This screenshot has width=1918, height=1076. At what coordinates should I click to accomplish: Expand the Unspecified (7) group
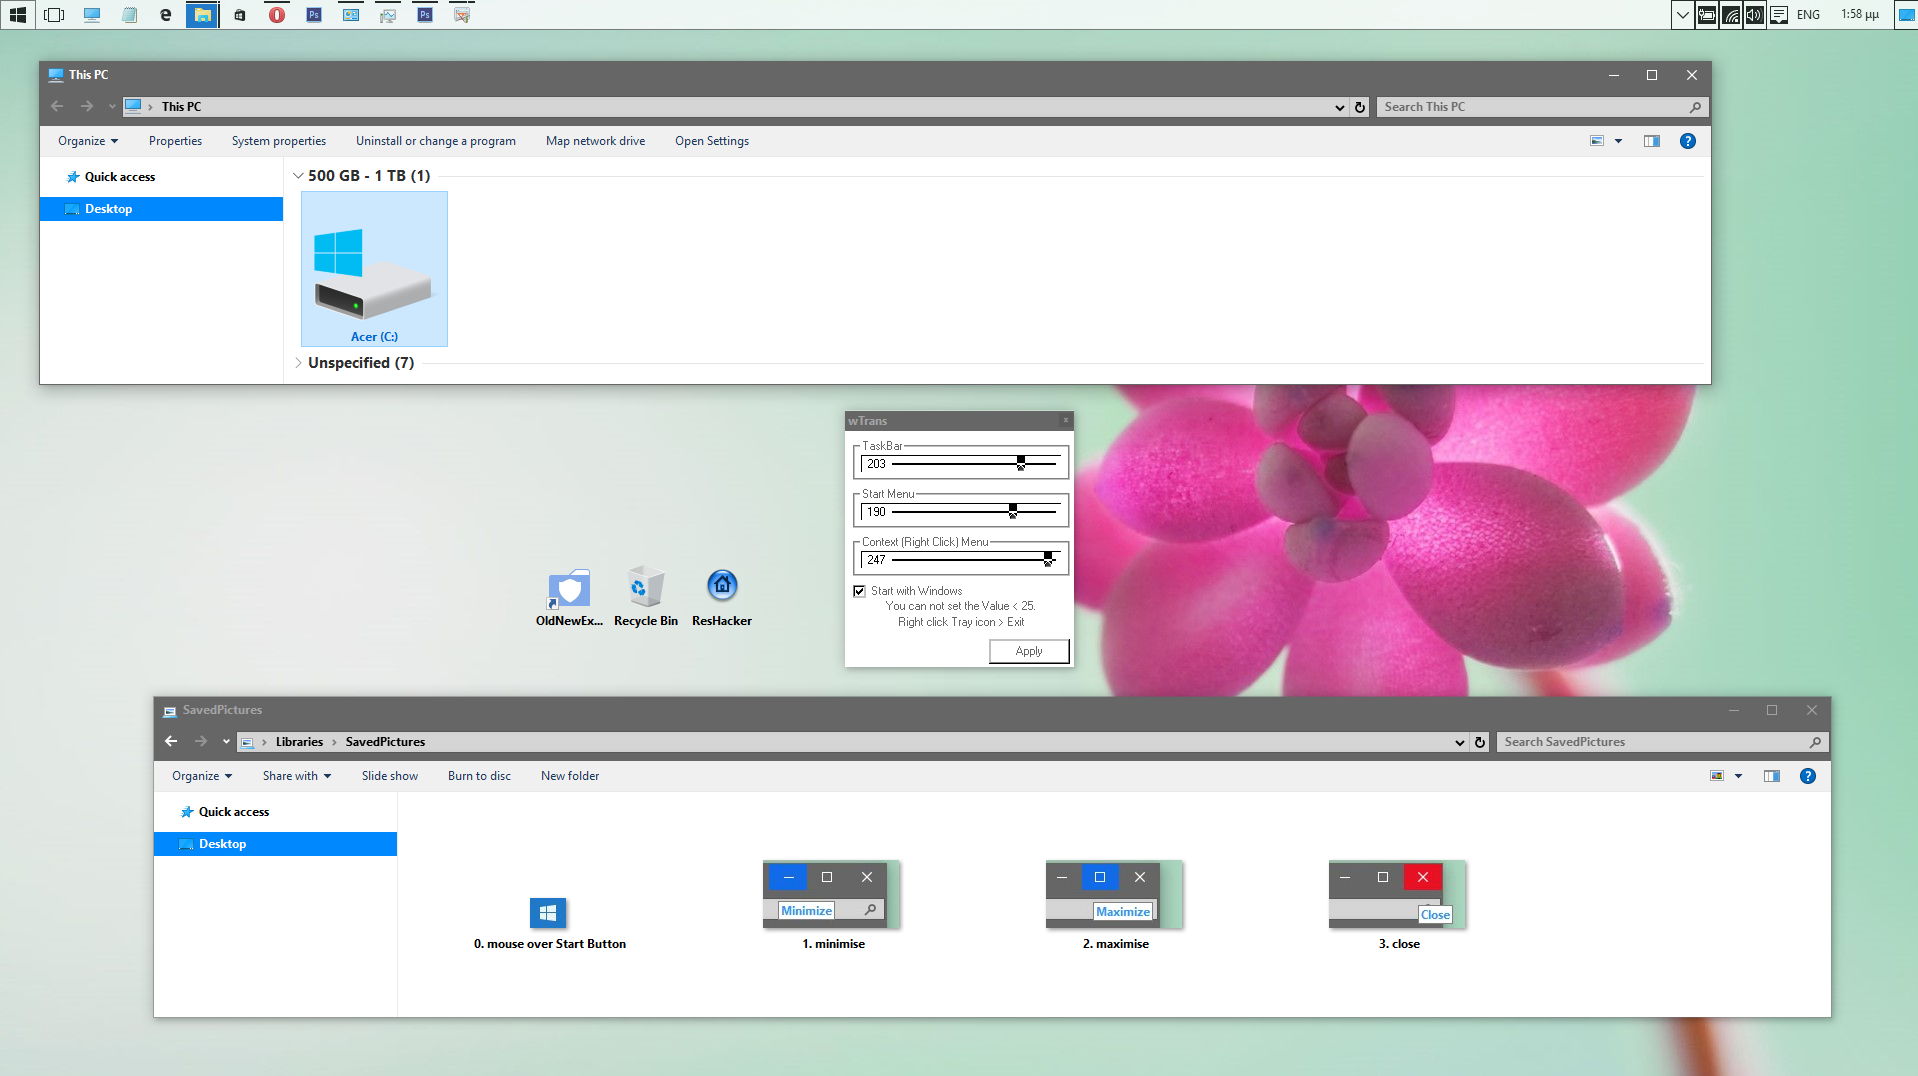tap(298, 363)
